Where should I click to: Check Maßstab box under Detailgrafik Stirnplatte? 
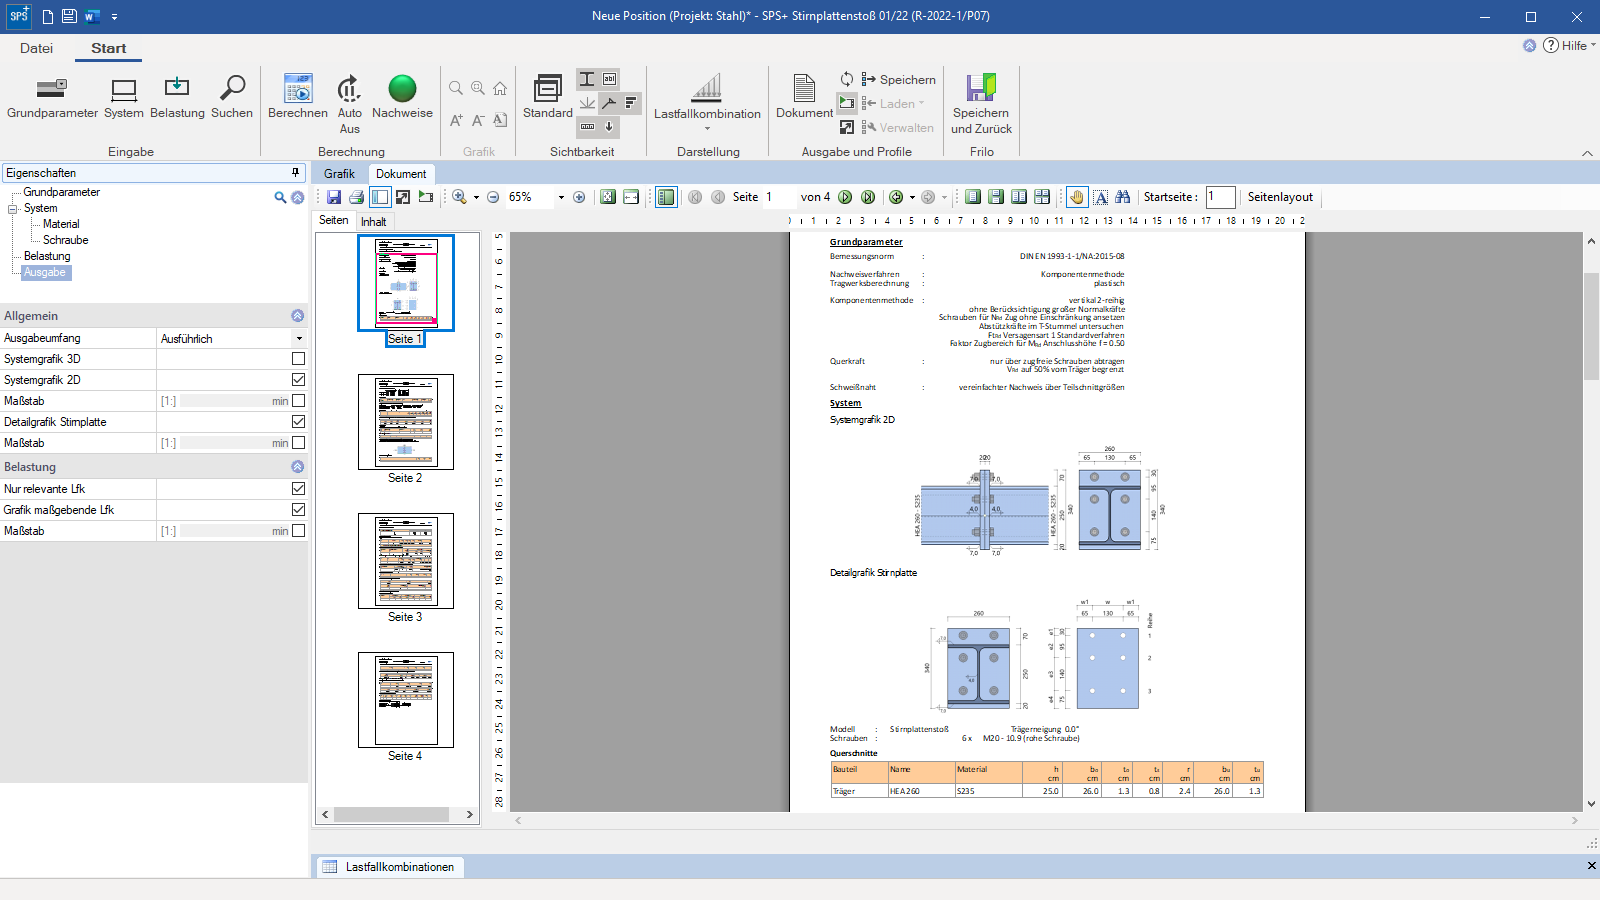click(x=298, y=443)
